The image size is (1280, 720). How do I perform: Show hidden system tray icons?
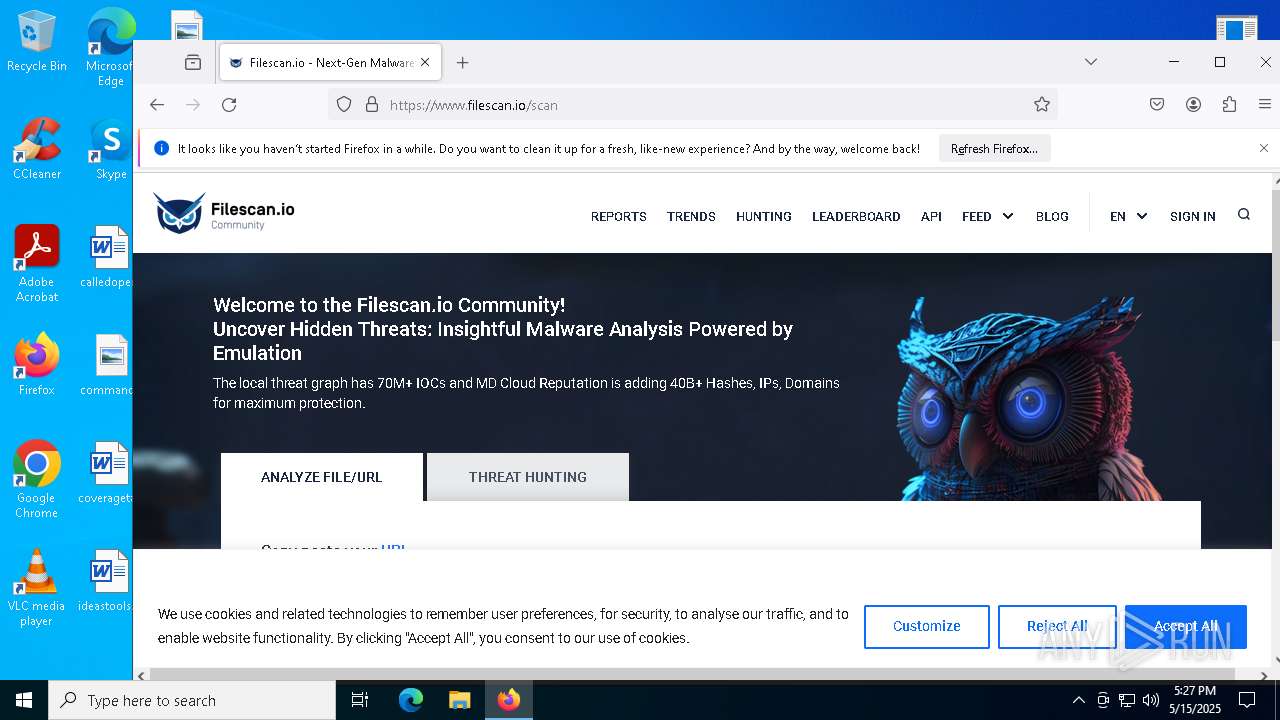click(1078, 700)
